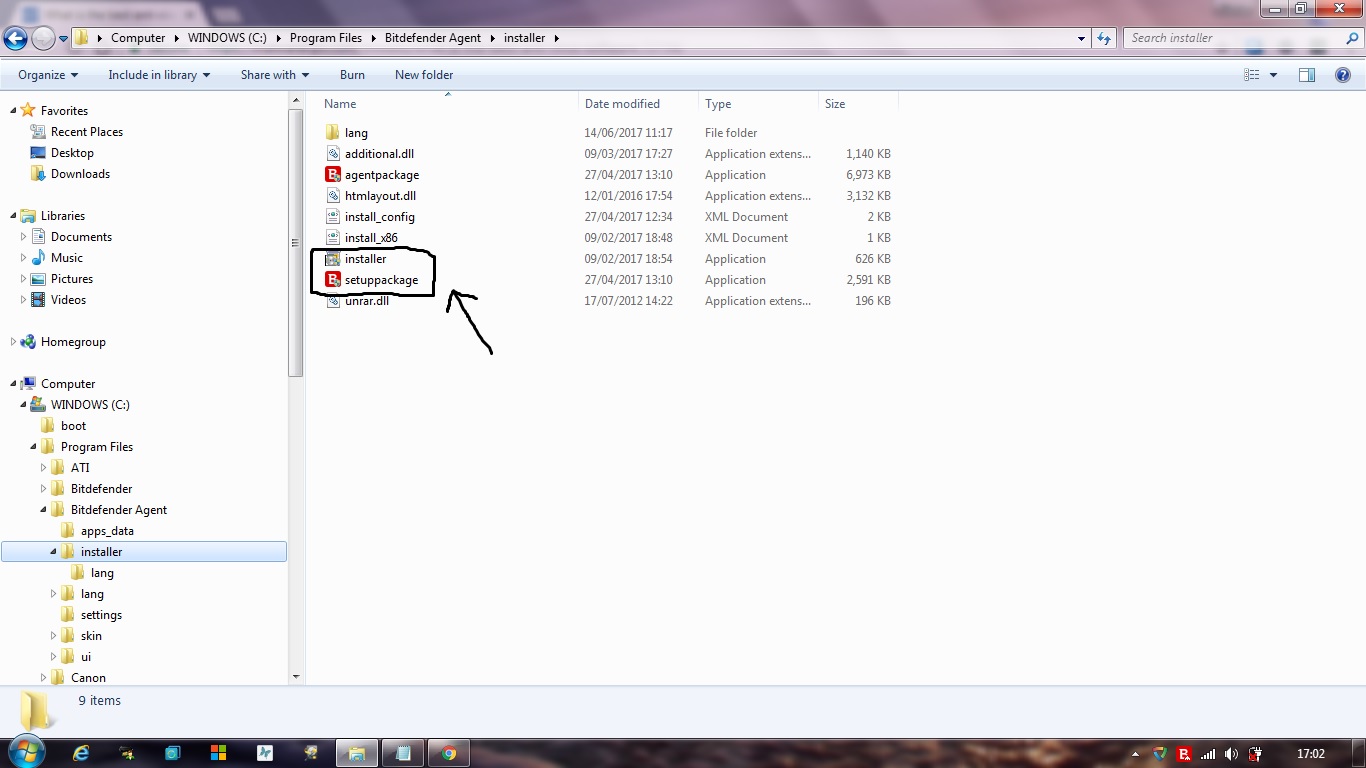The width and height of the screenshot is (1366, 768).
Task: Collapse the Favorites section
Action: click(12, 110)
